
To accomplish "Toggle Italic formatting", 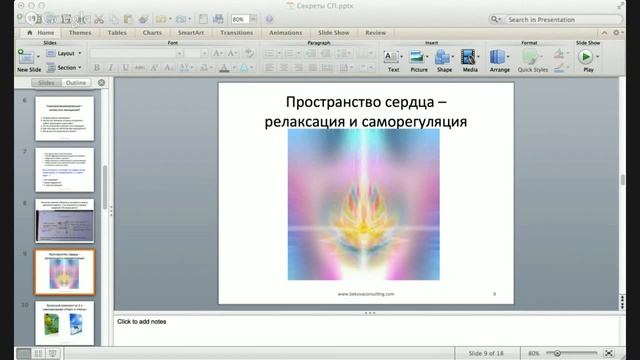I will tap(111, 68).
